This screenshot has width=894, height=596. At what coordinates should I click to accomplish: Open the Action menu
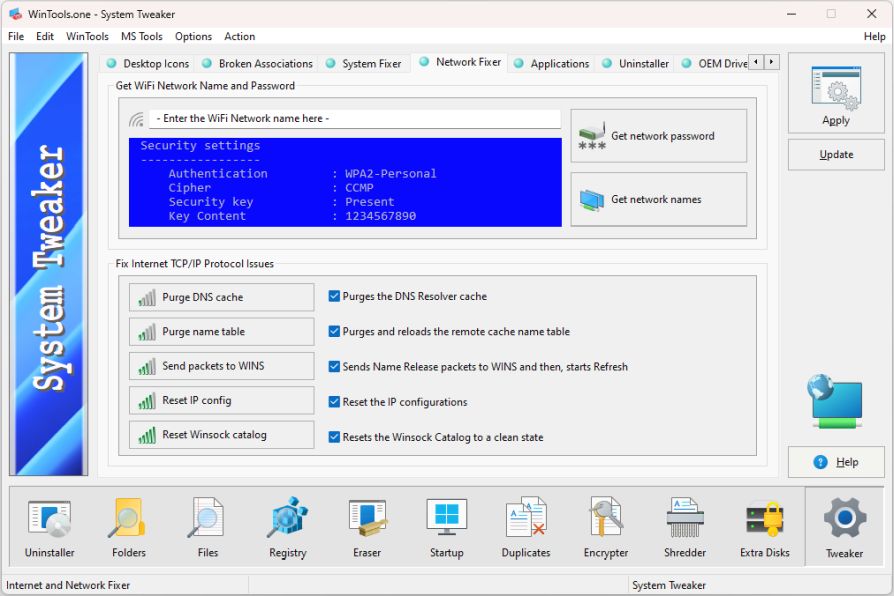point(239,37)
